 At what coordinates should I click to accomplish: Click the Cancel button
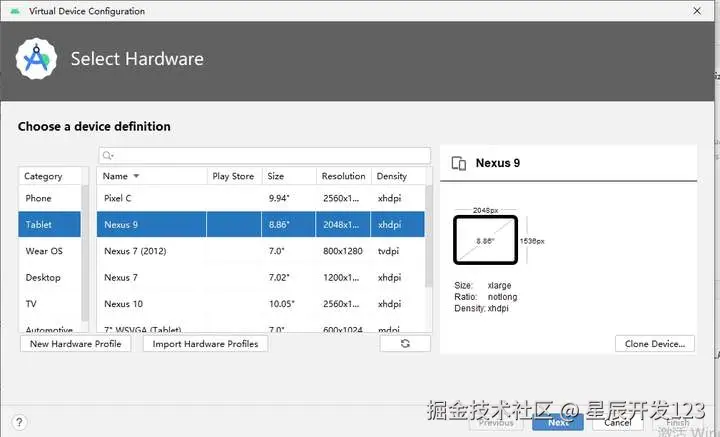click(x=618, y=422)
